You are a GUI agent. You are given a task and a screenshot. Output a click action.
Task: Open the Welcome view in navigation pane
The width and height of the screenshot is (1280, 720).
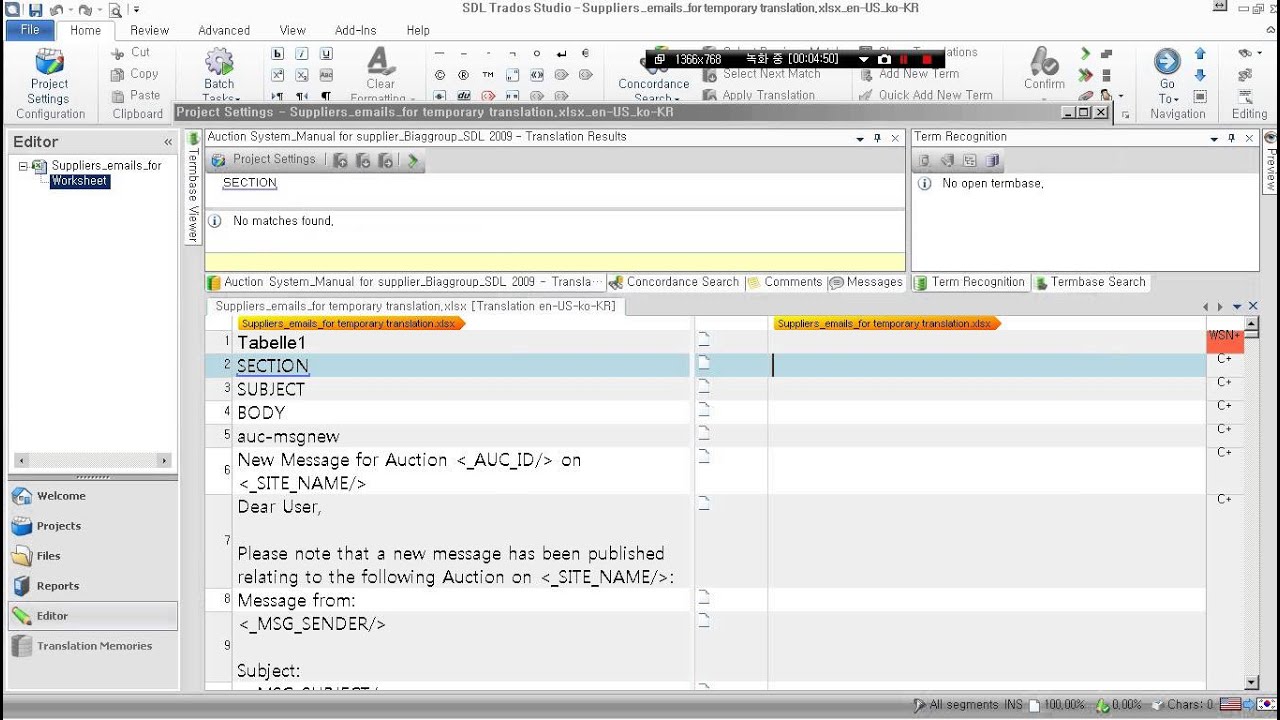click(93, 496)
